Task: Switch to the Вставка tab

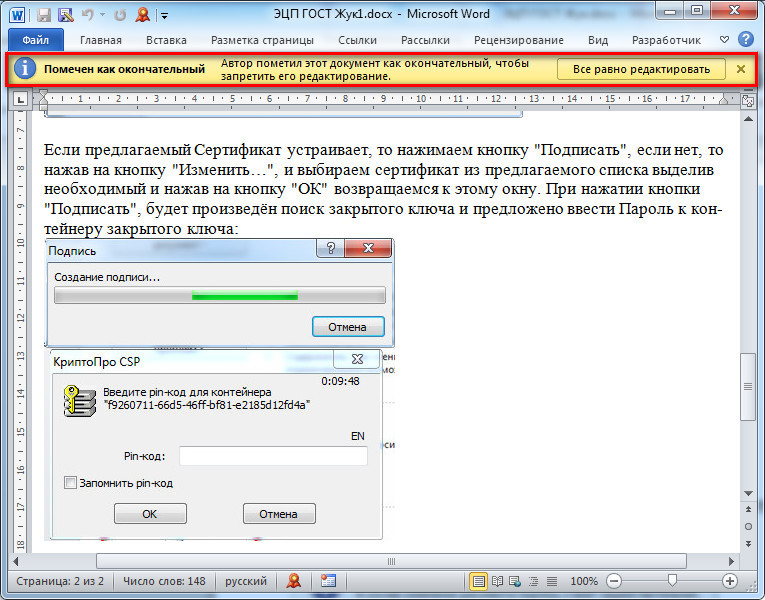Action: pyautogui.click(x=166, y=40)
